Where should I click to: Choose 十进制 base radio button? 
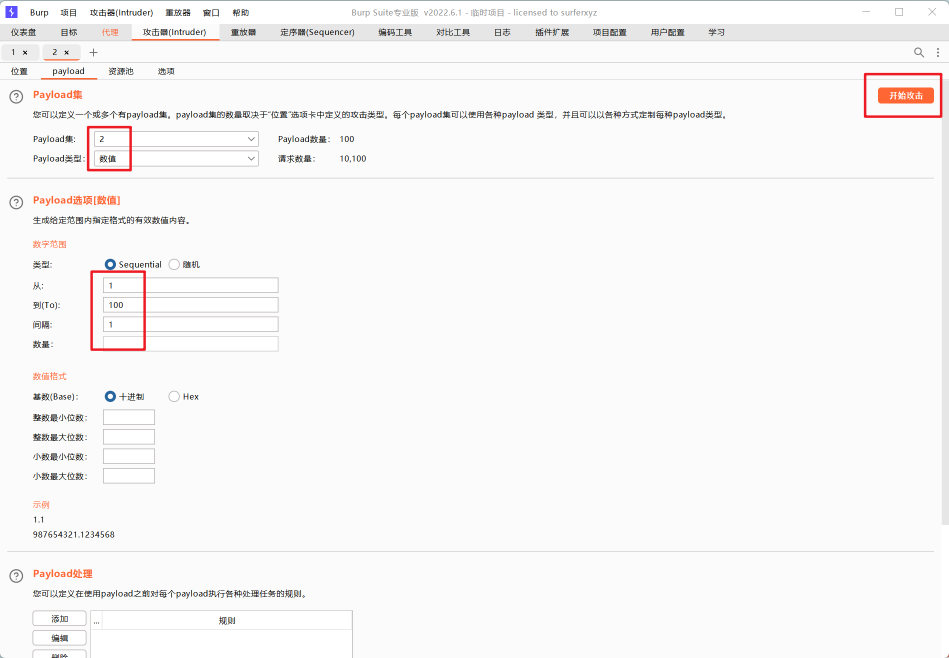[110, 396]
